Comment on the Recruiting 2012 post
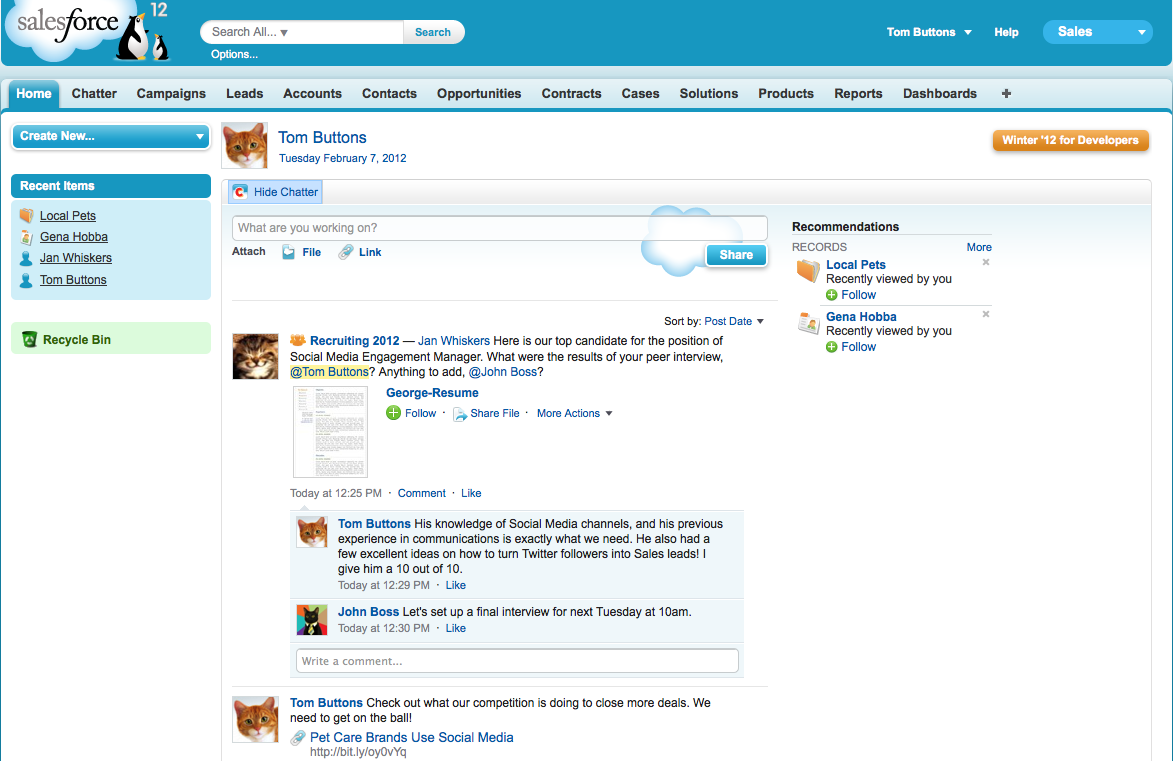 421,493
